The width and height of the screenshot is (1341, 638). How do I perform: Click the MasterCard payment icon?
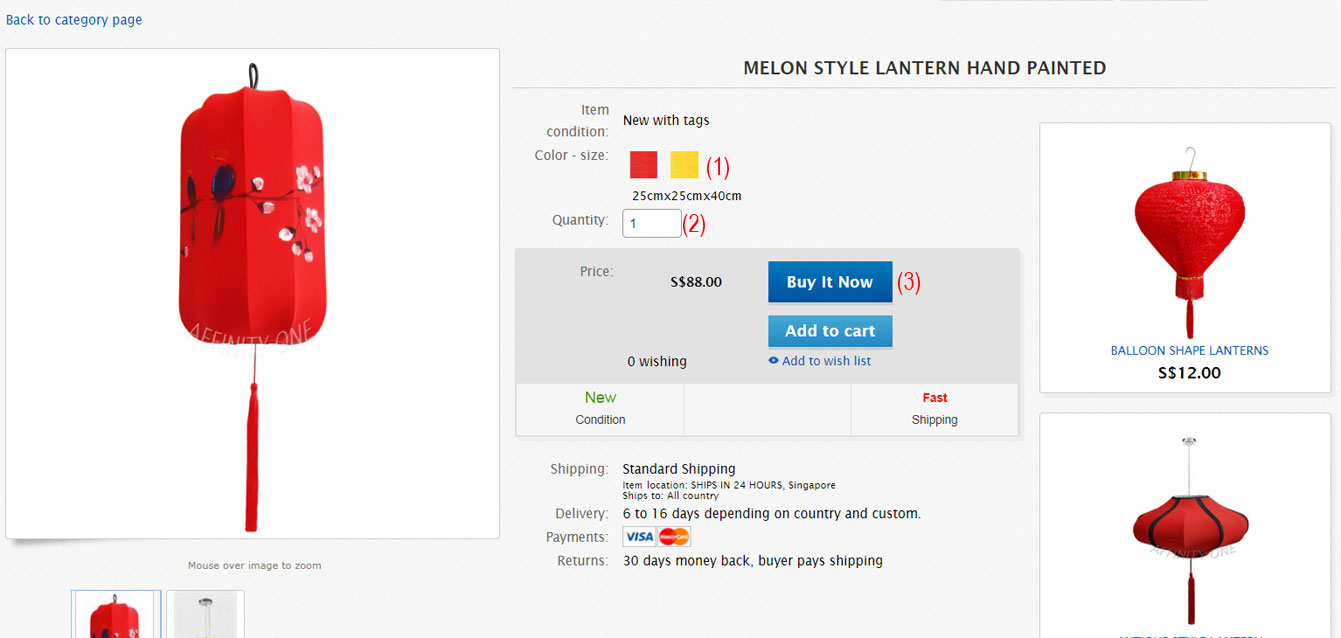pos(675,537)
